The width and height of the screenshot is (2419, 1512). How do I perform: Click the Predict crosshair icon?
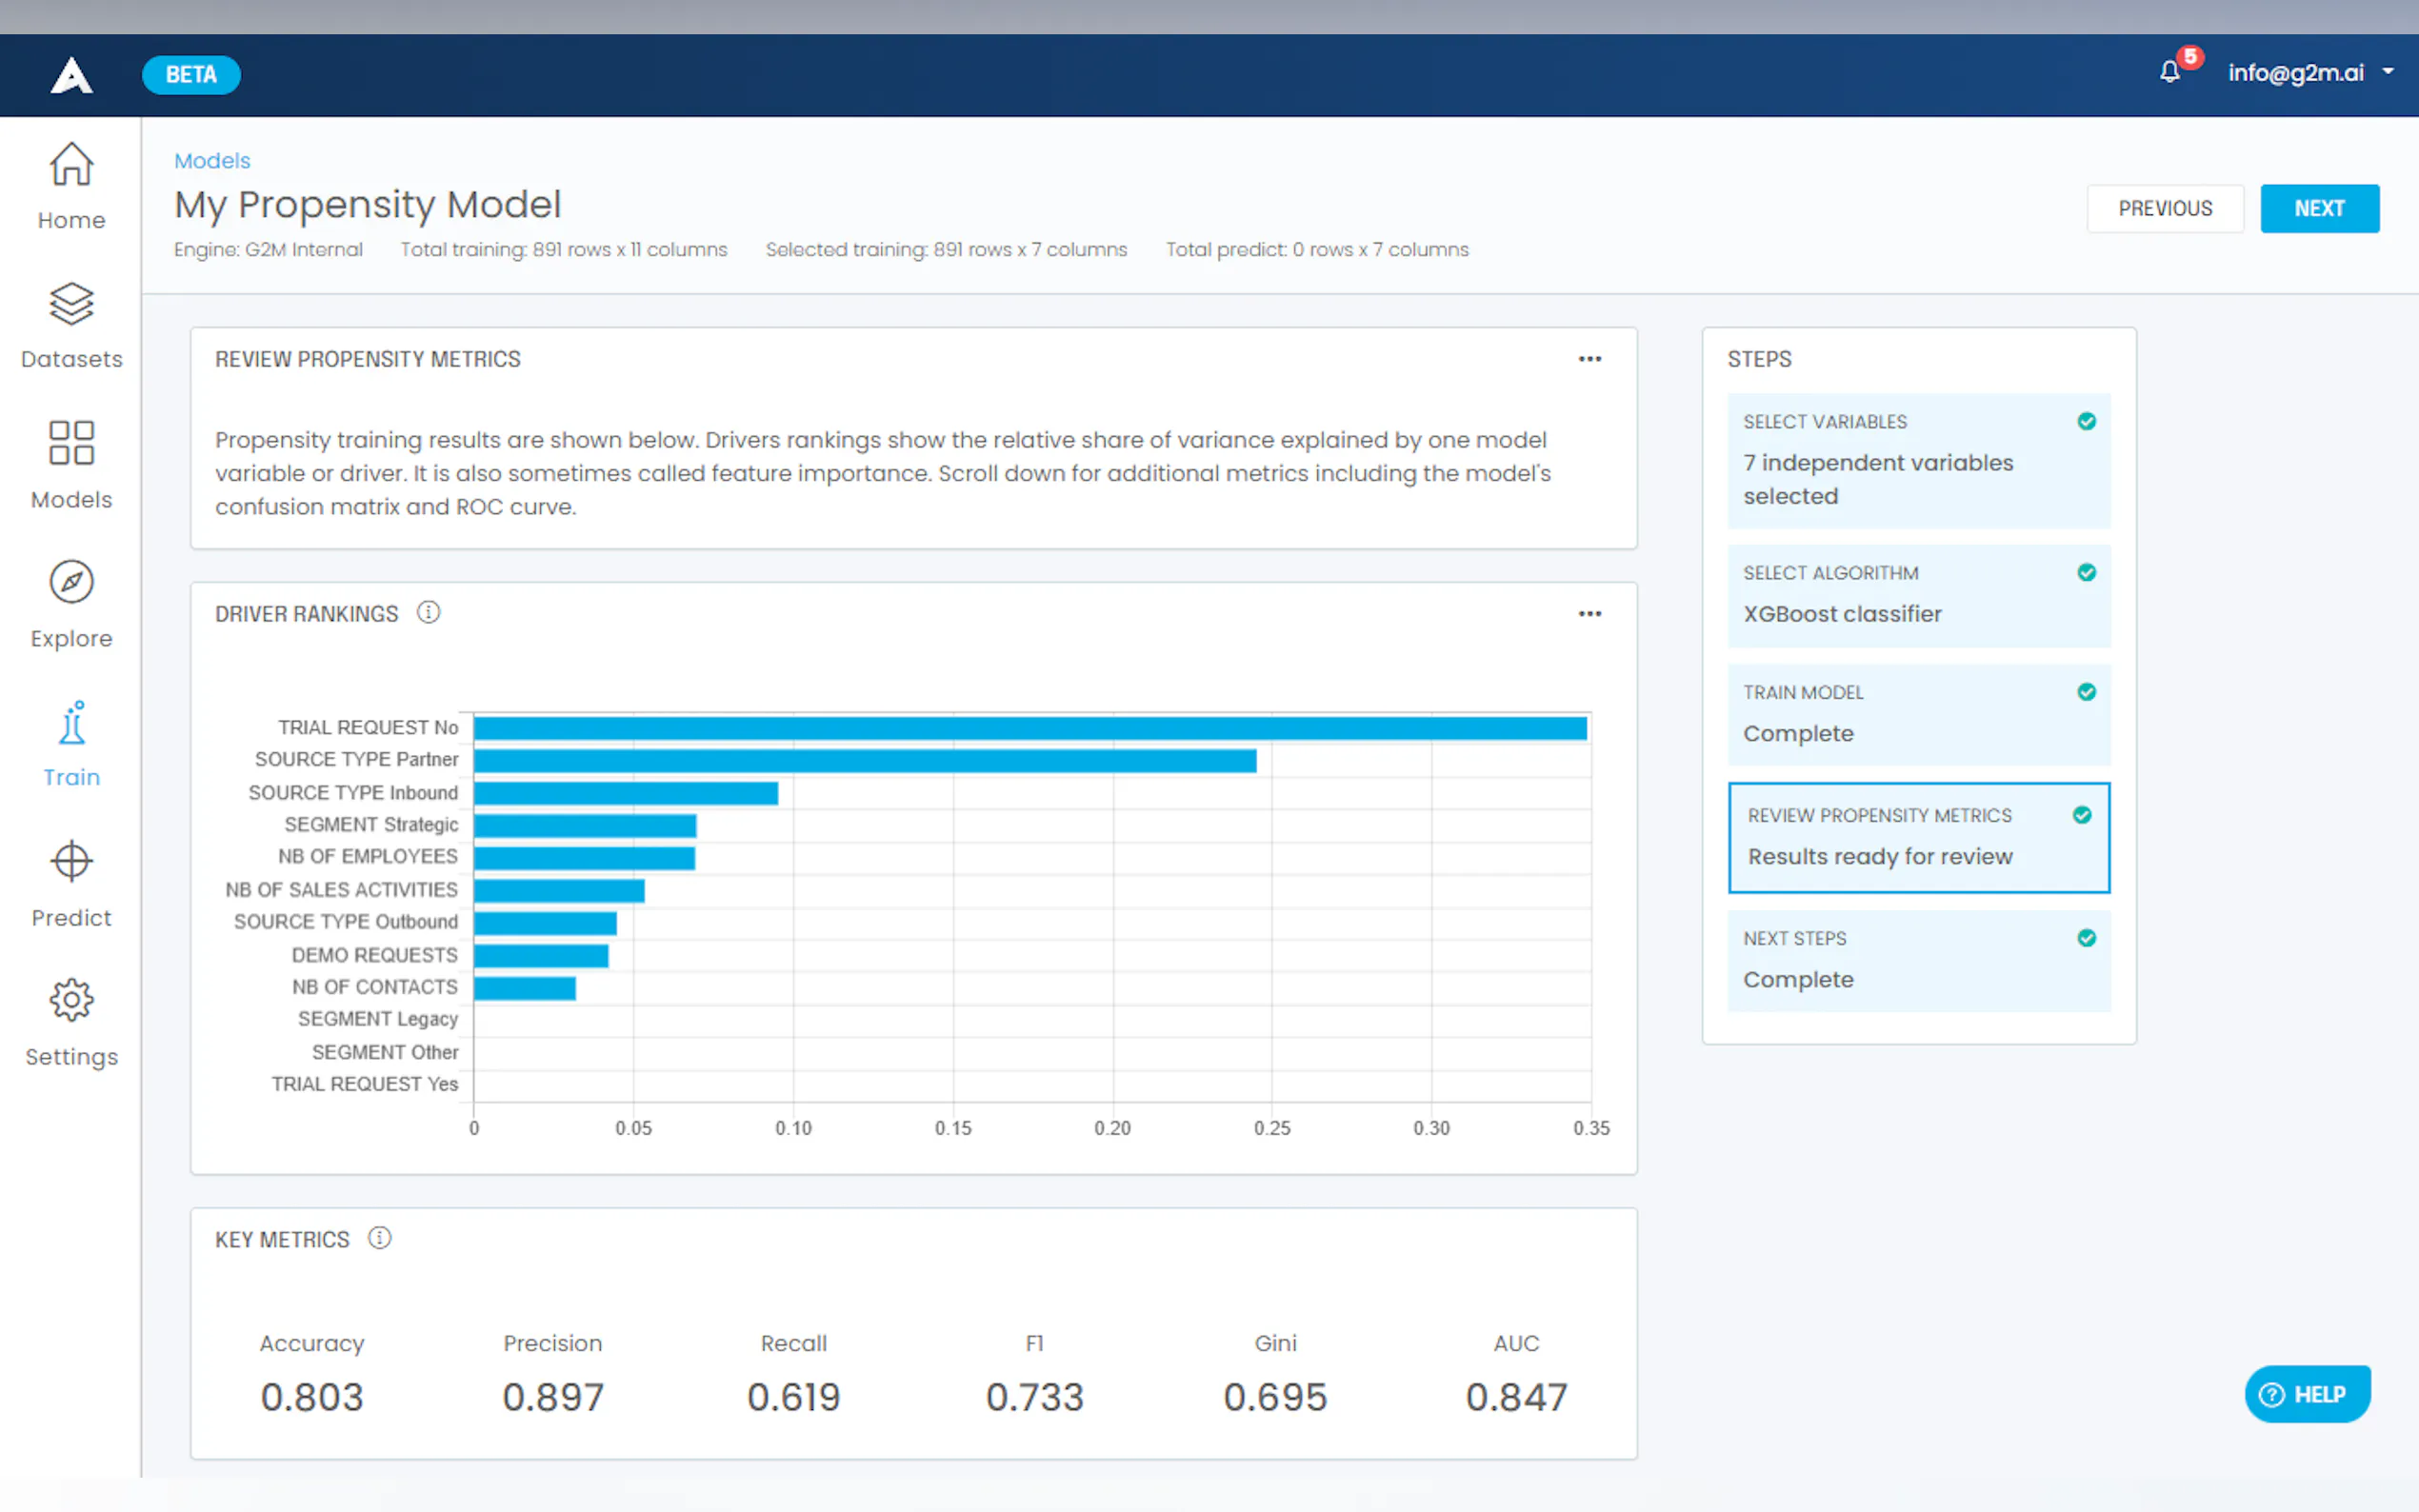pyautogui.click(x=70, y=861)
